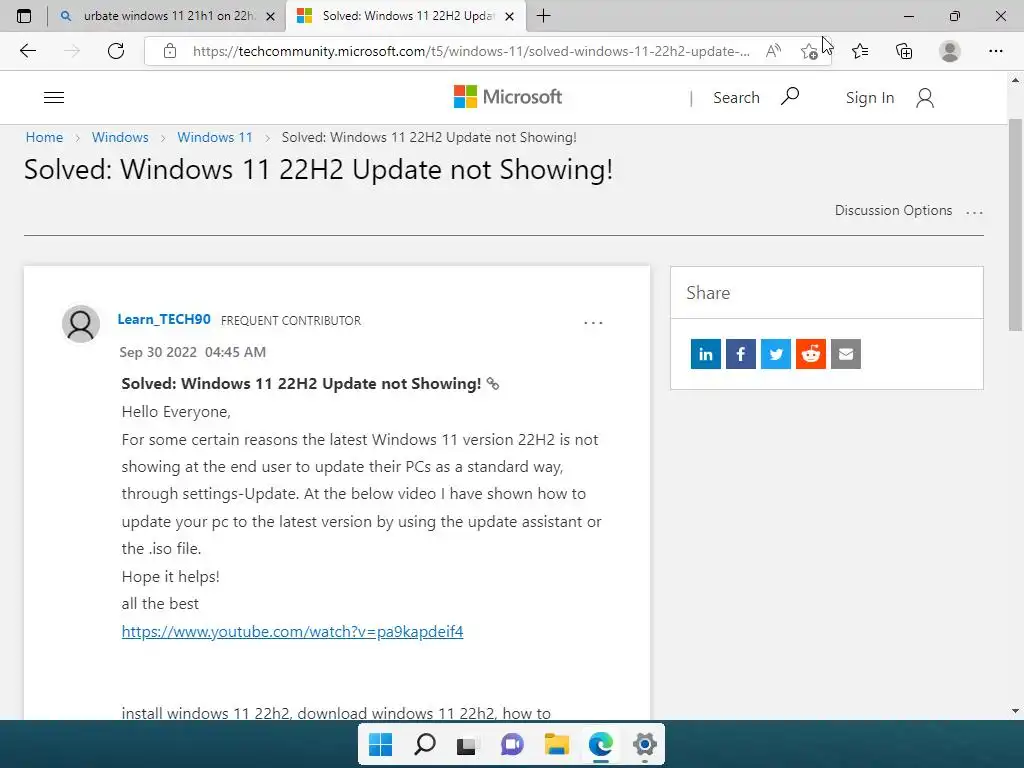Click the FREQUENT CONTRIBUTOR rank label
The width and height of the screenshot is (1024, 768).
coord(291,321)
